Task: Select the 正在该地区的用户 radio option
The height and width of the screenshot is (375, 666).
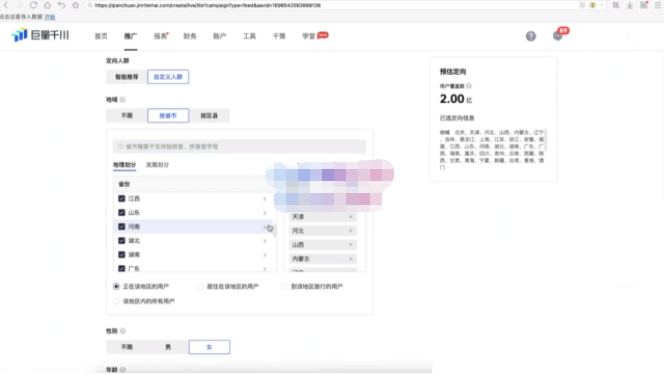Action: point(116,287)
